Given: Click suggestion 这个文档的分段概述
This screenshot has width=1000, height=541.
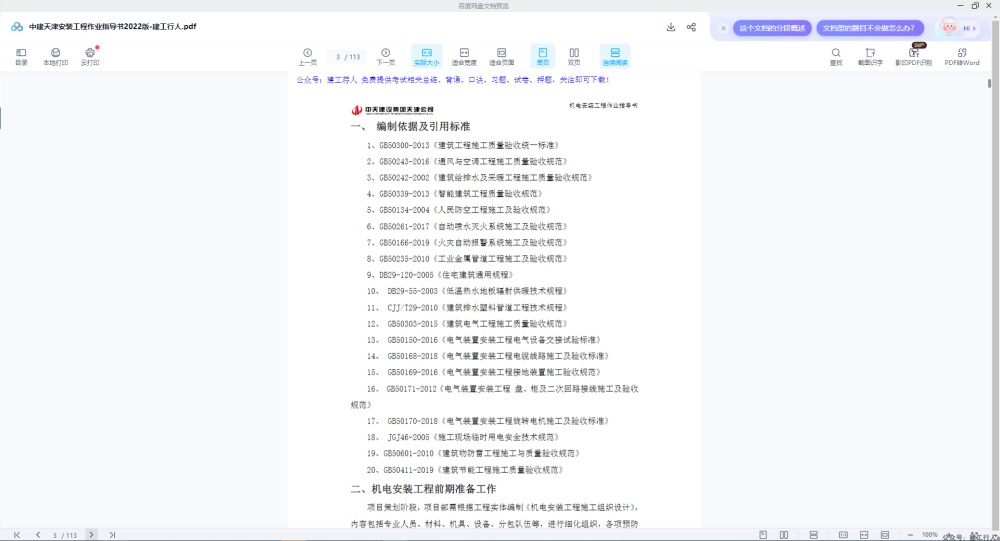Looking at the screenshot, I should click(x=772, y=28).
